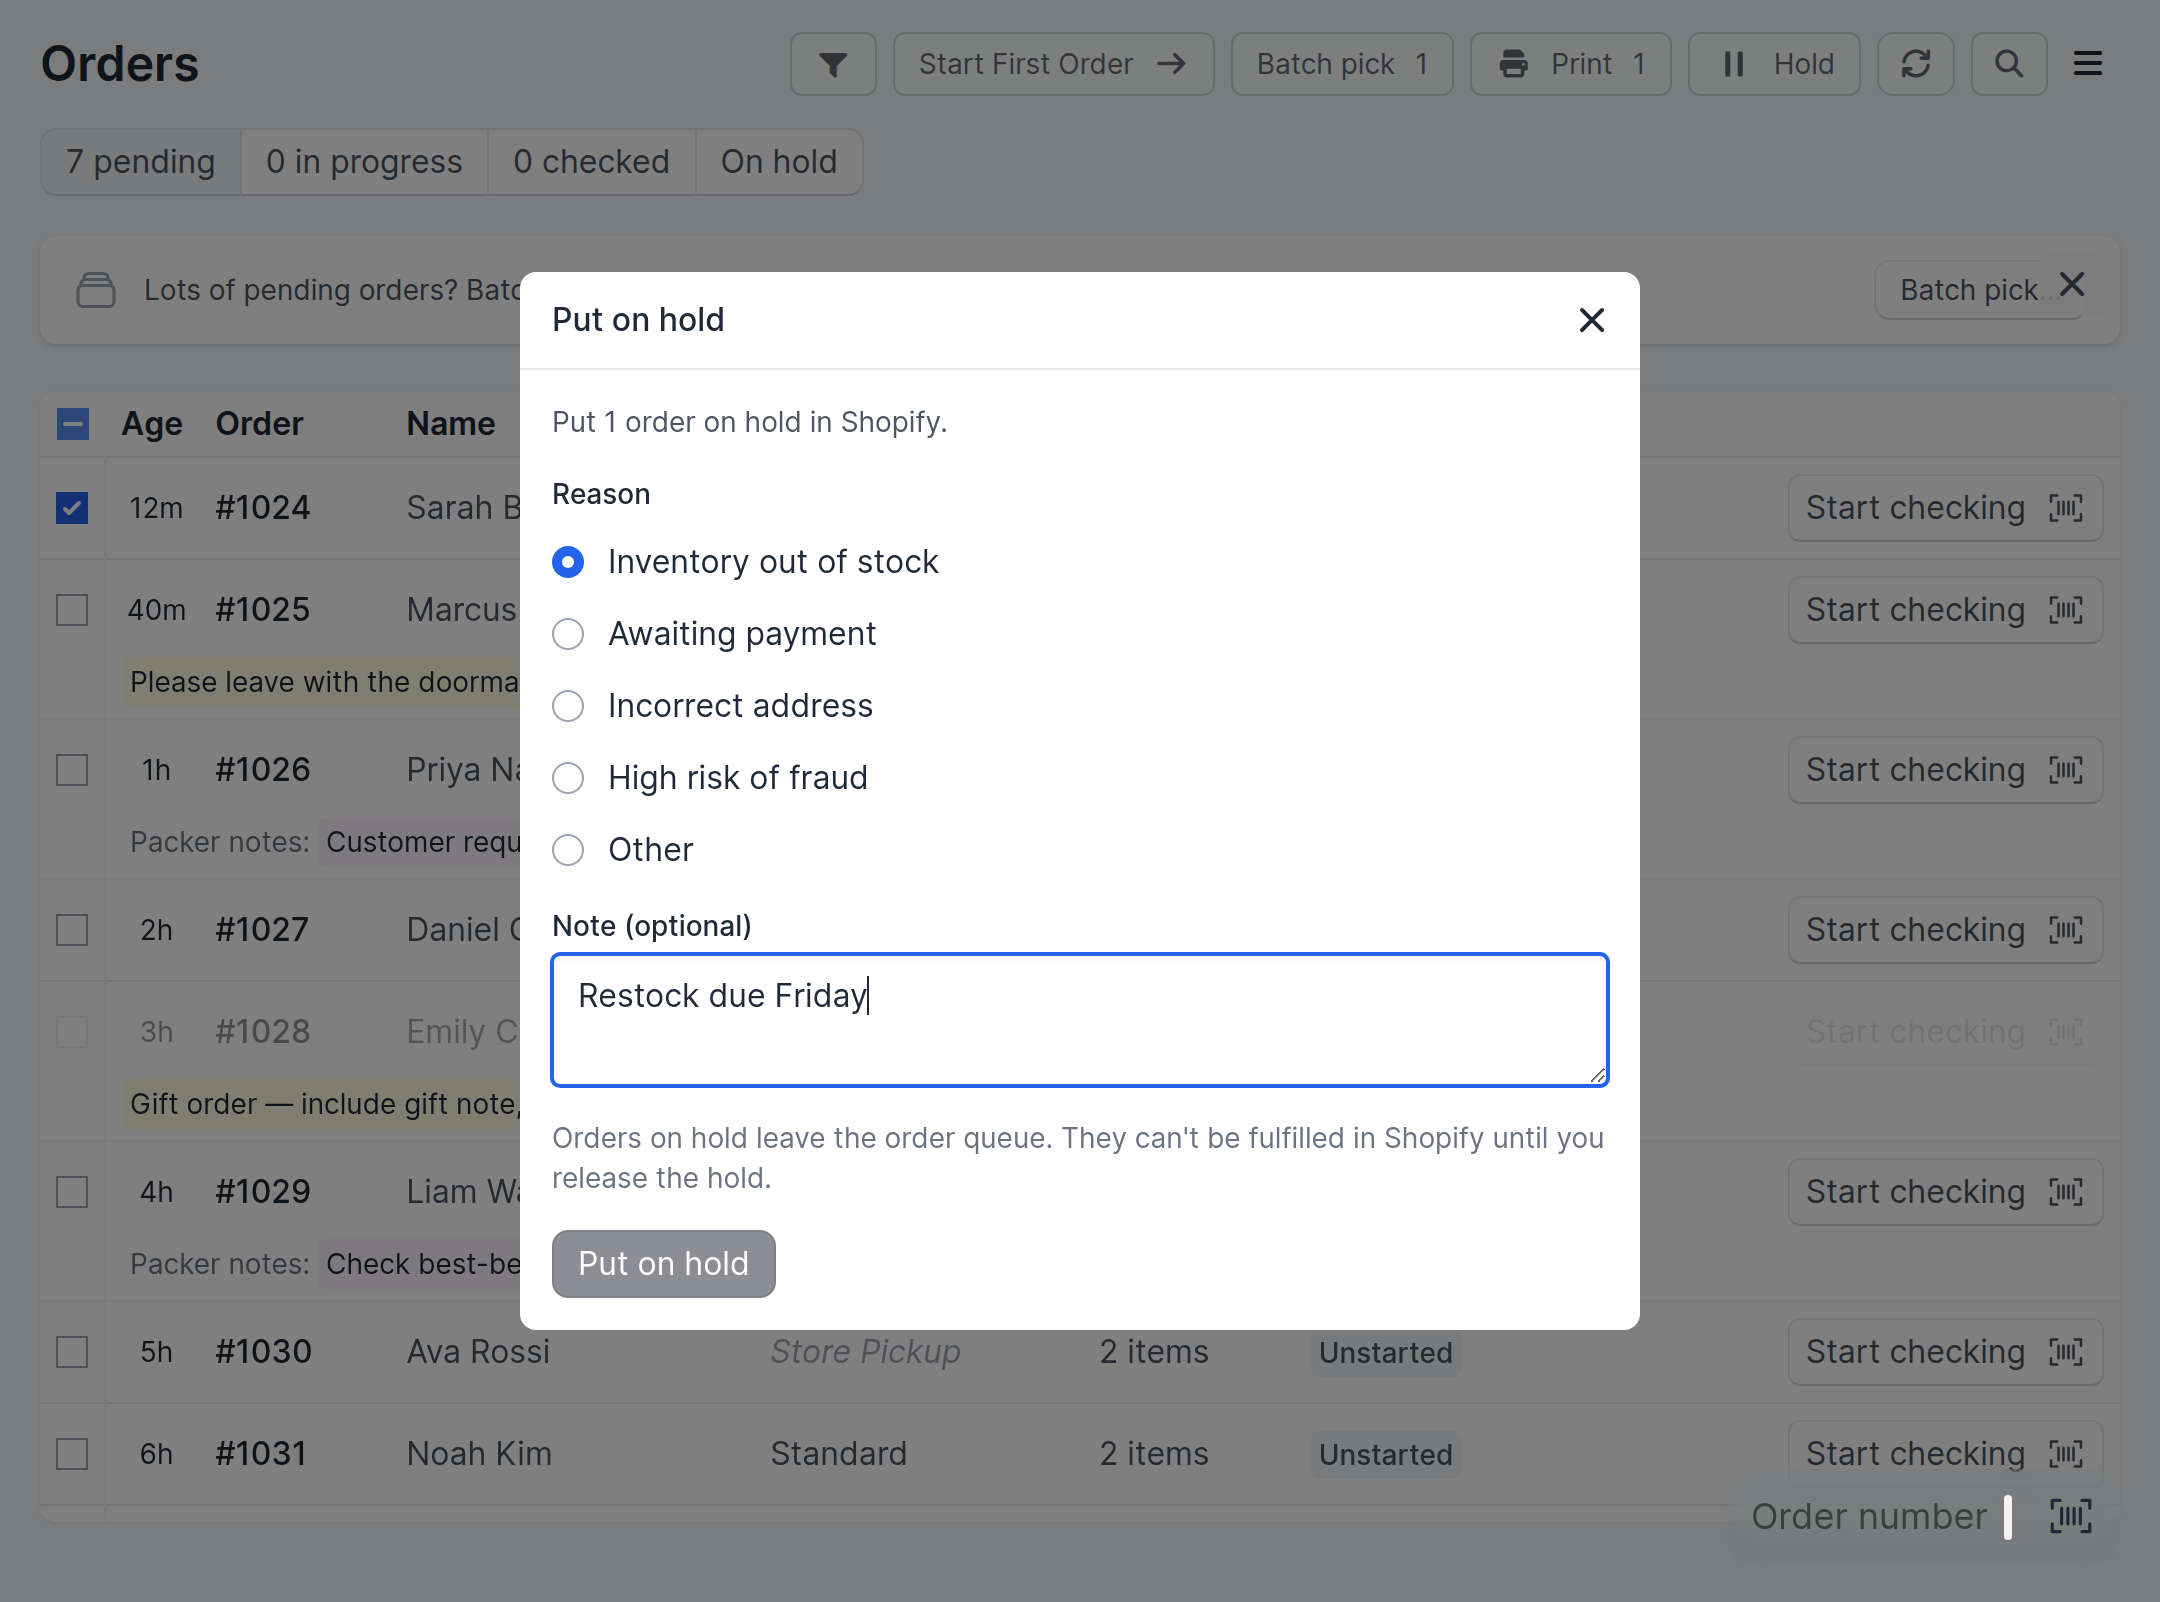Dismiss the batch pick banner
2160x1602 pixels.
[2072, 285]
